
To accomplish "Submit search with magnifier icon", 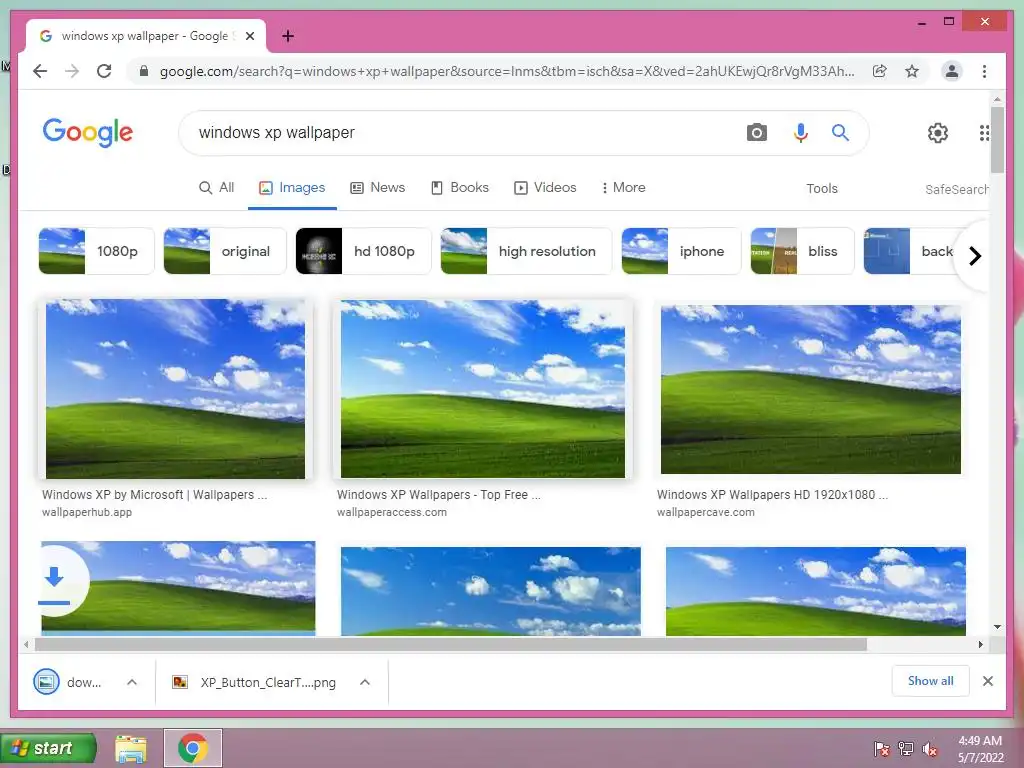I will (840, 133).
